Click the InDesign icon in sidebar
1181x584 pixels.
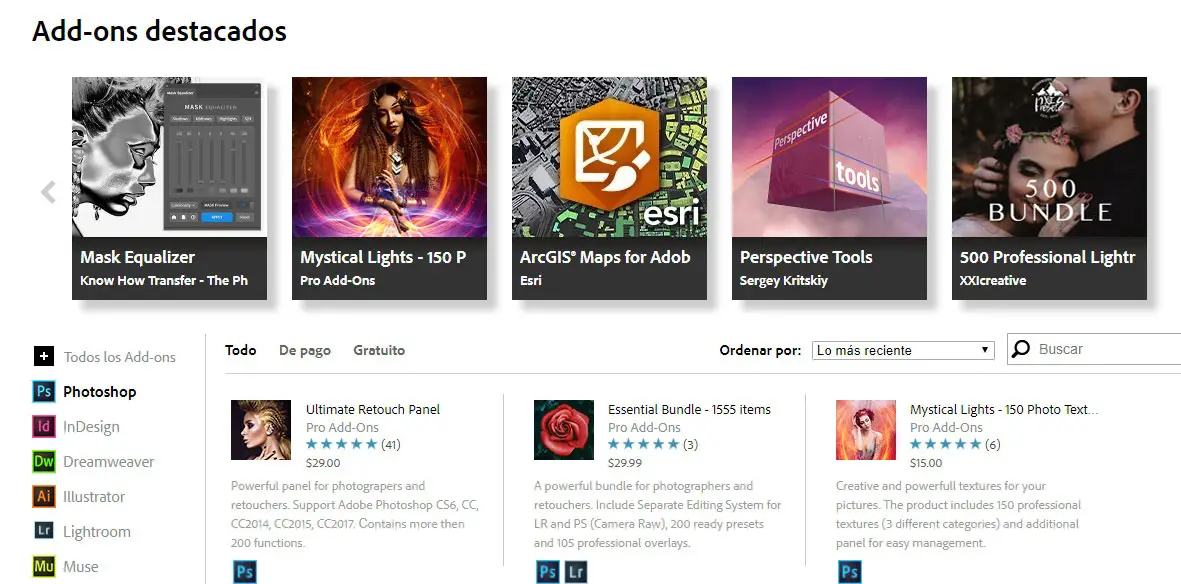[x=44, y=427]
